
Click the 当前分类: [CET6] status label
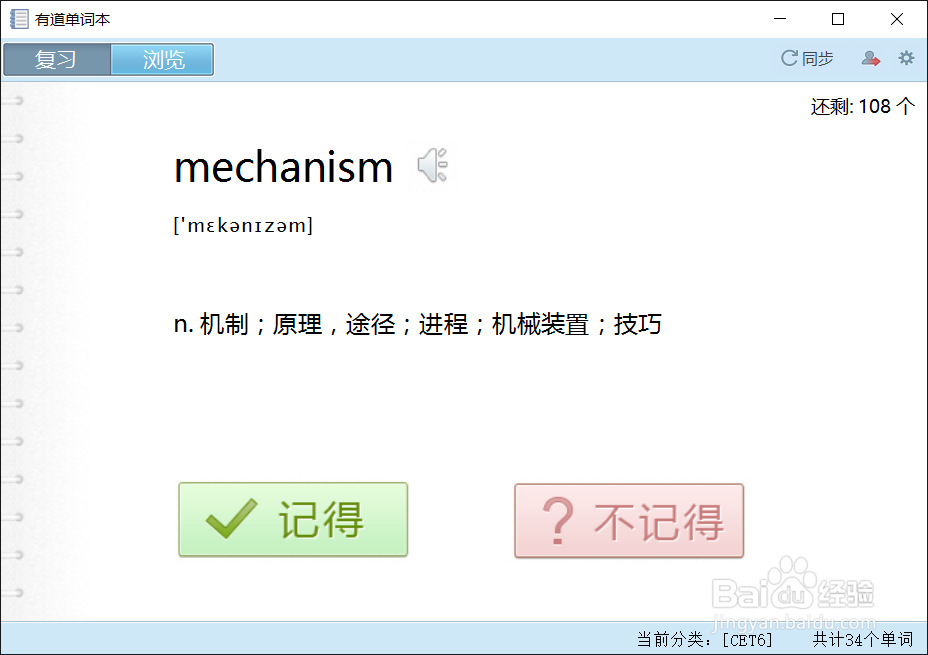(704, 640)
